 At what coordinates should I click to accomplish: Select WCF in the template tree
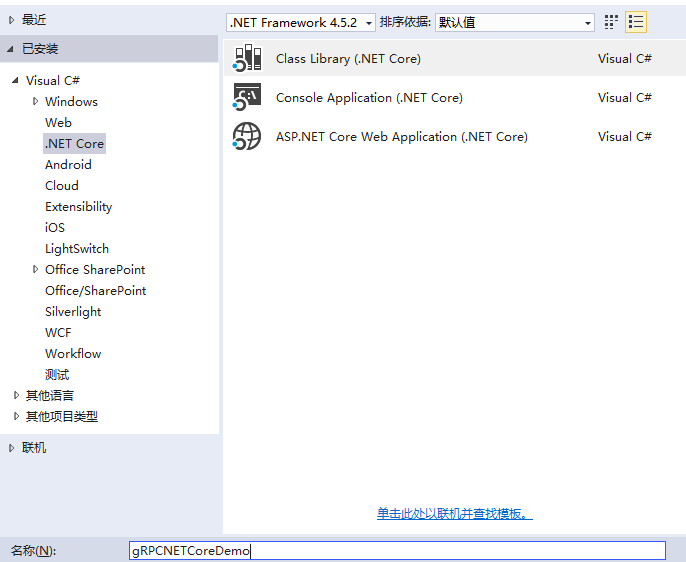coord(58,332)
